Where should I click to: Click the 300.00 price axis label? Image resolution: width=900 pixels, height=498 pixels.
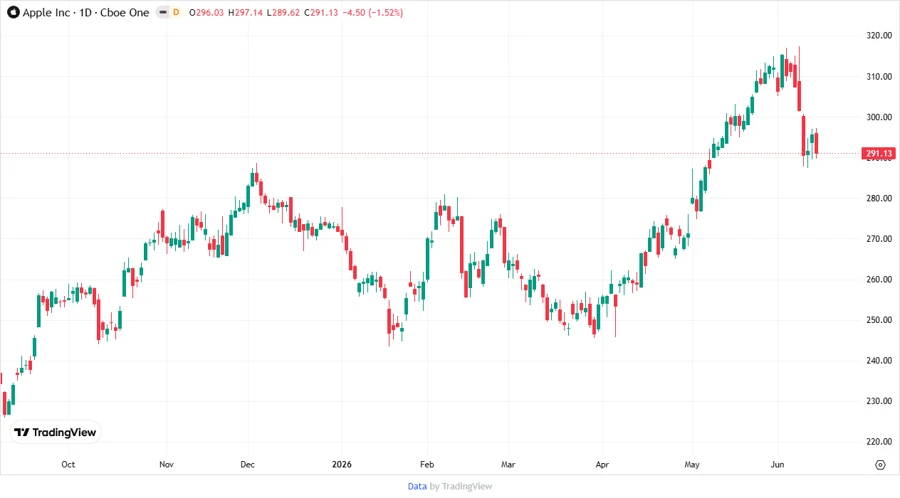point(879,117)
